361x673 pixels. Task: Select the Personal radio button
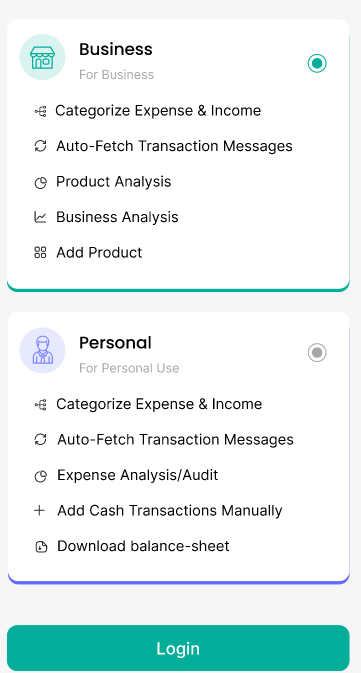tap(317, 352)
